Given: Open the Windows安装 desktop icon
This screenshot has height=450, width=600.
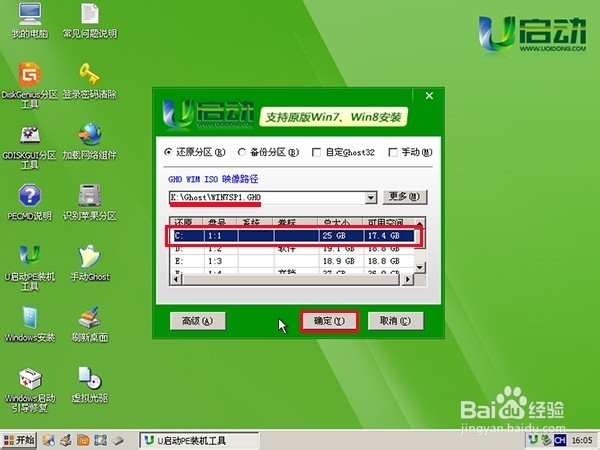Looking at the screenshot, I should click(x=29, y=324).
